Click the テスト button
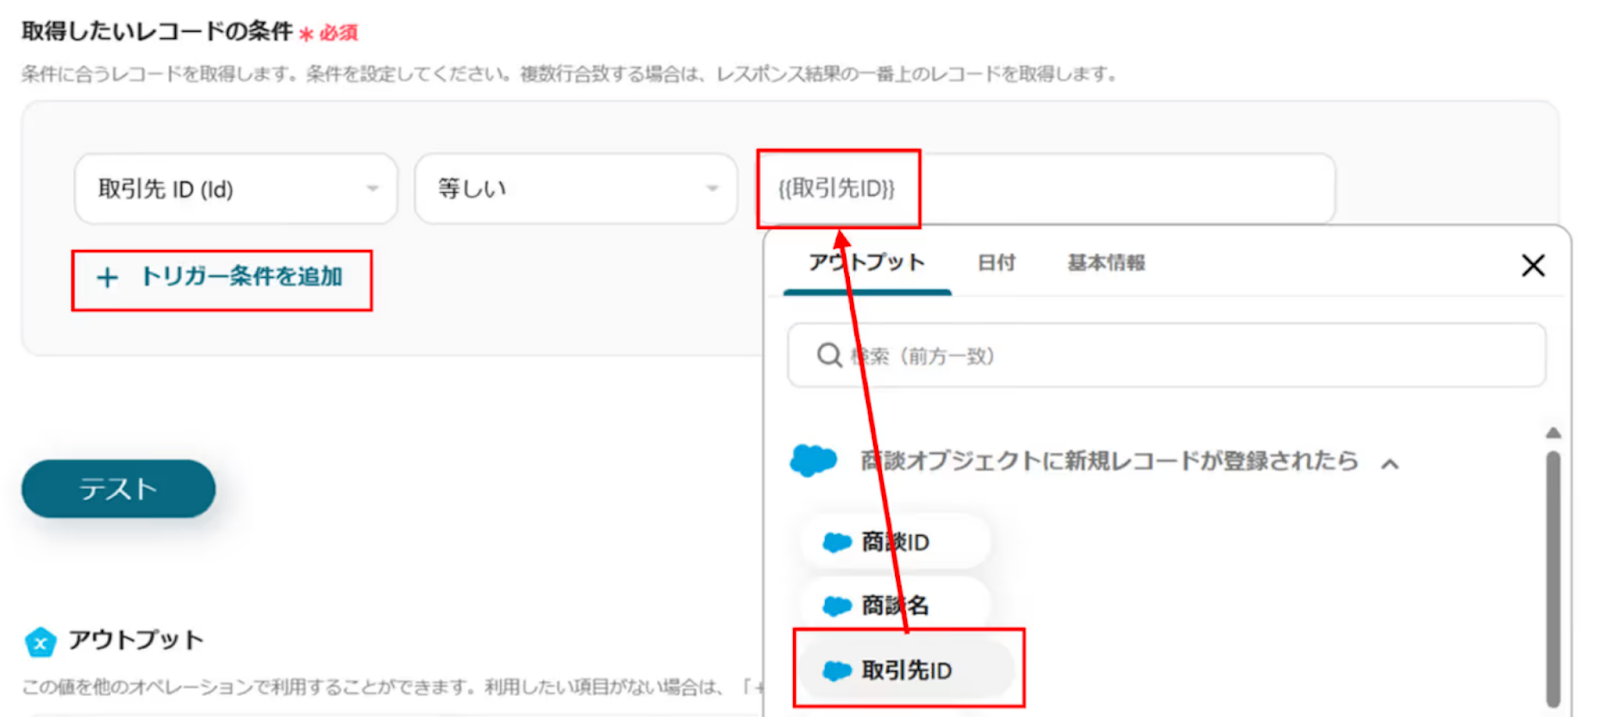1600x717 pixels. point(118,489)
